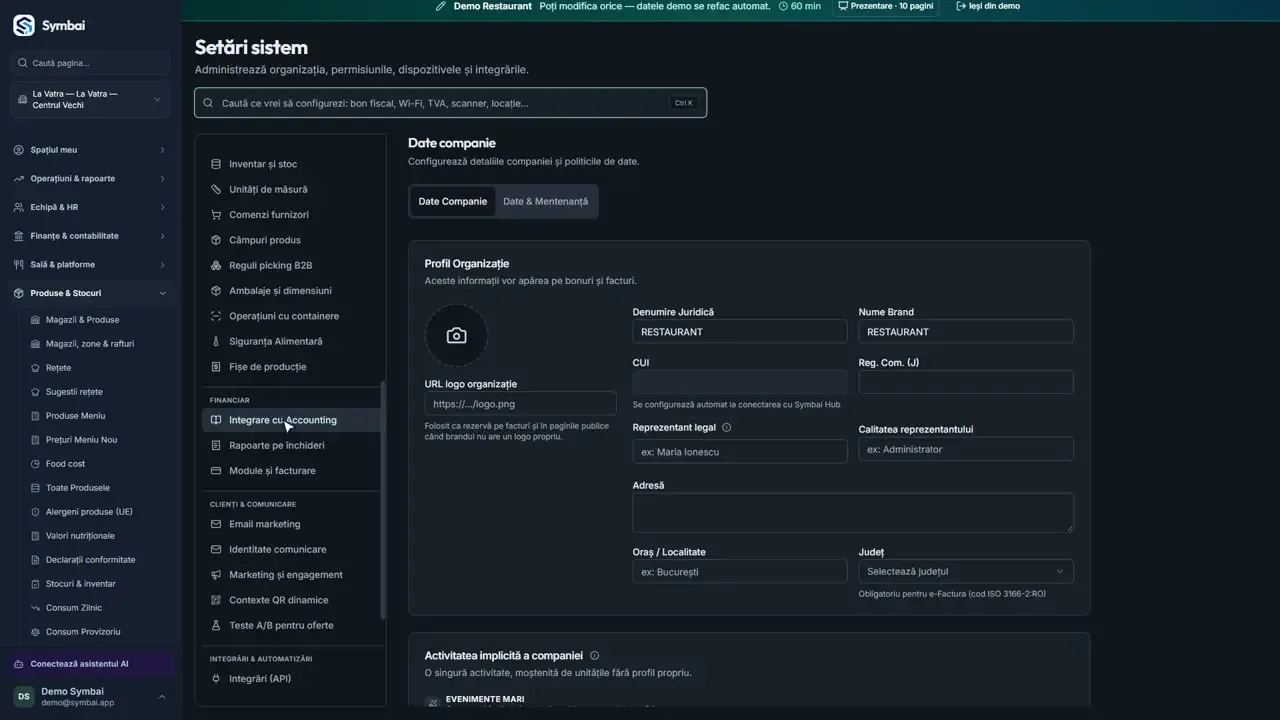This screenshot has height=720, width=1280.
Task: Click the camera icon to upload logo
Action: click(456, 336)
